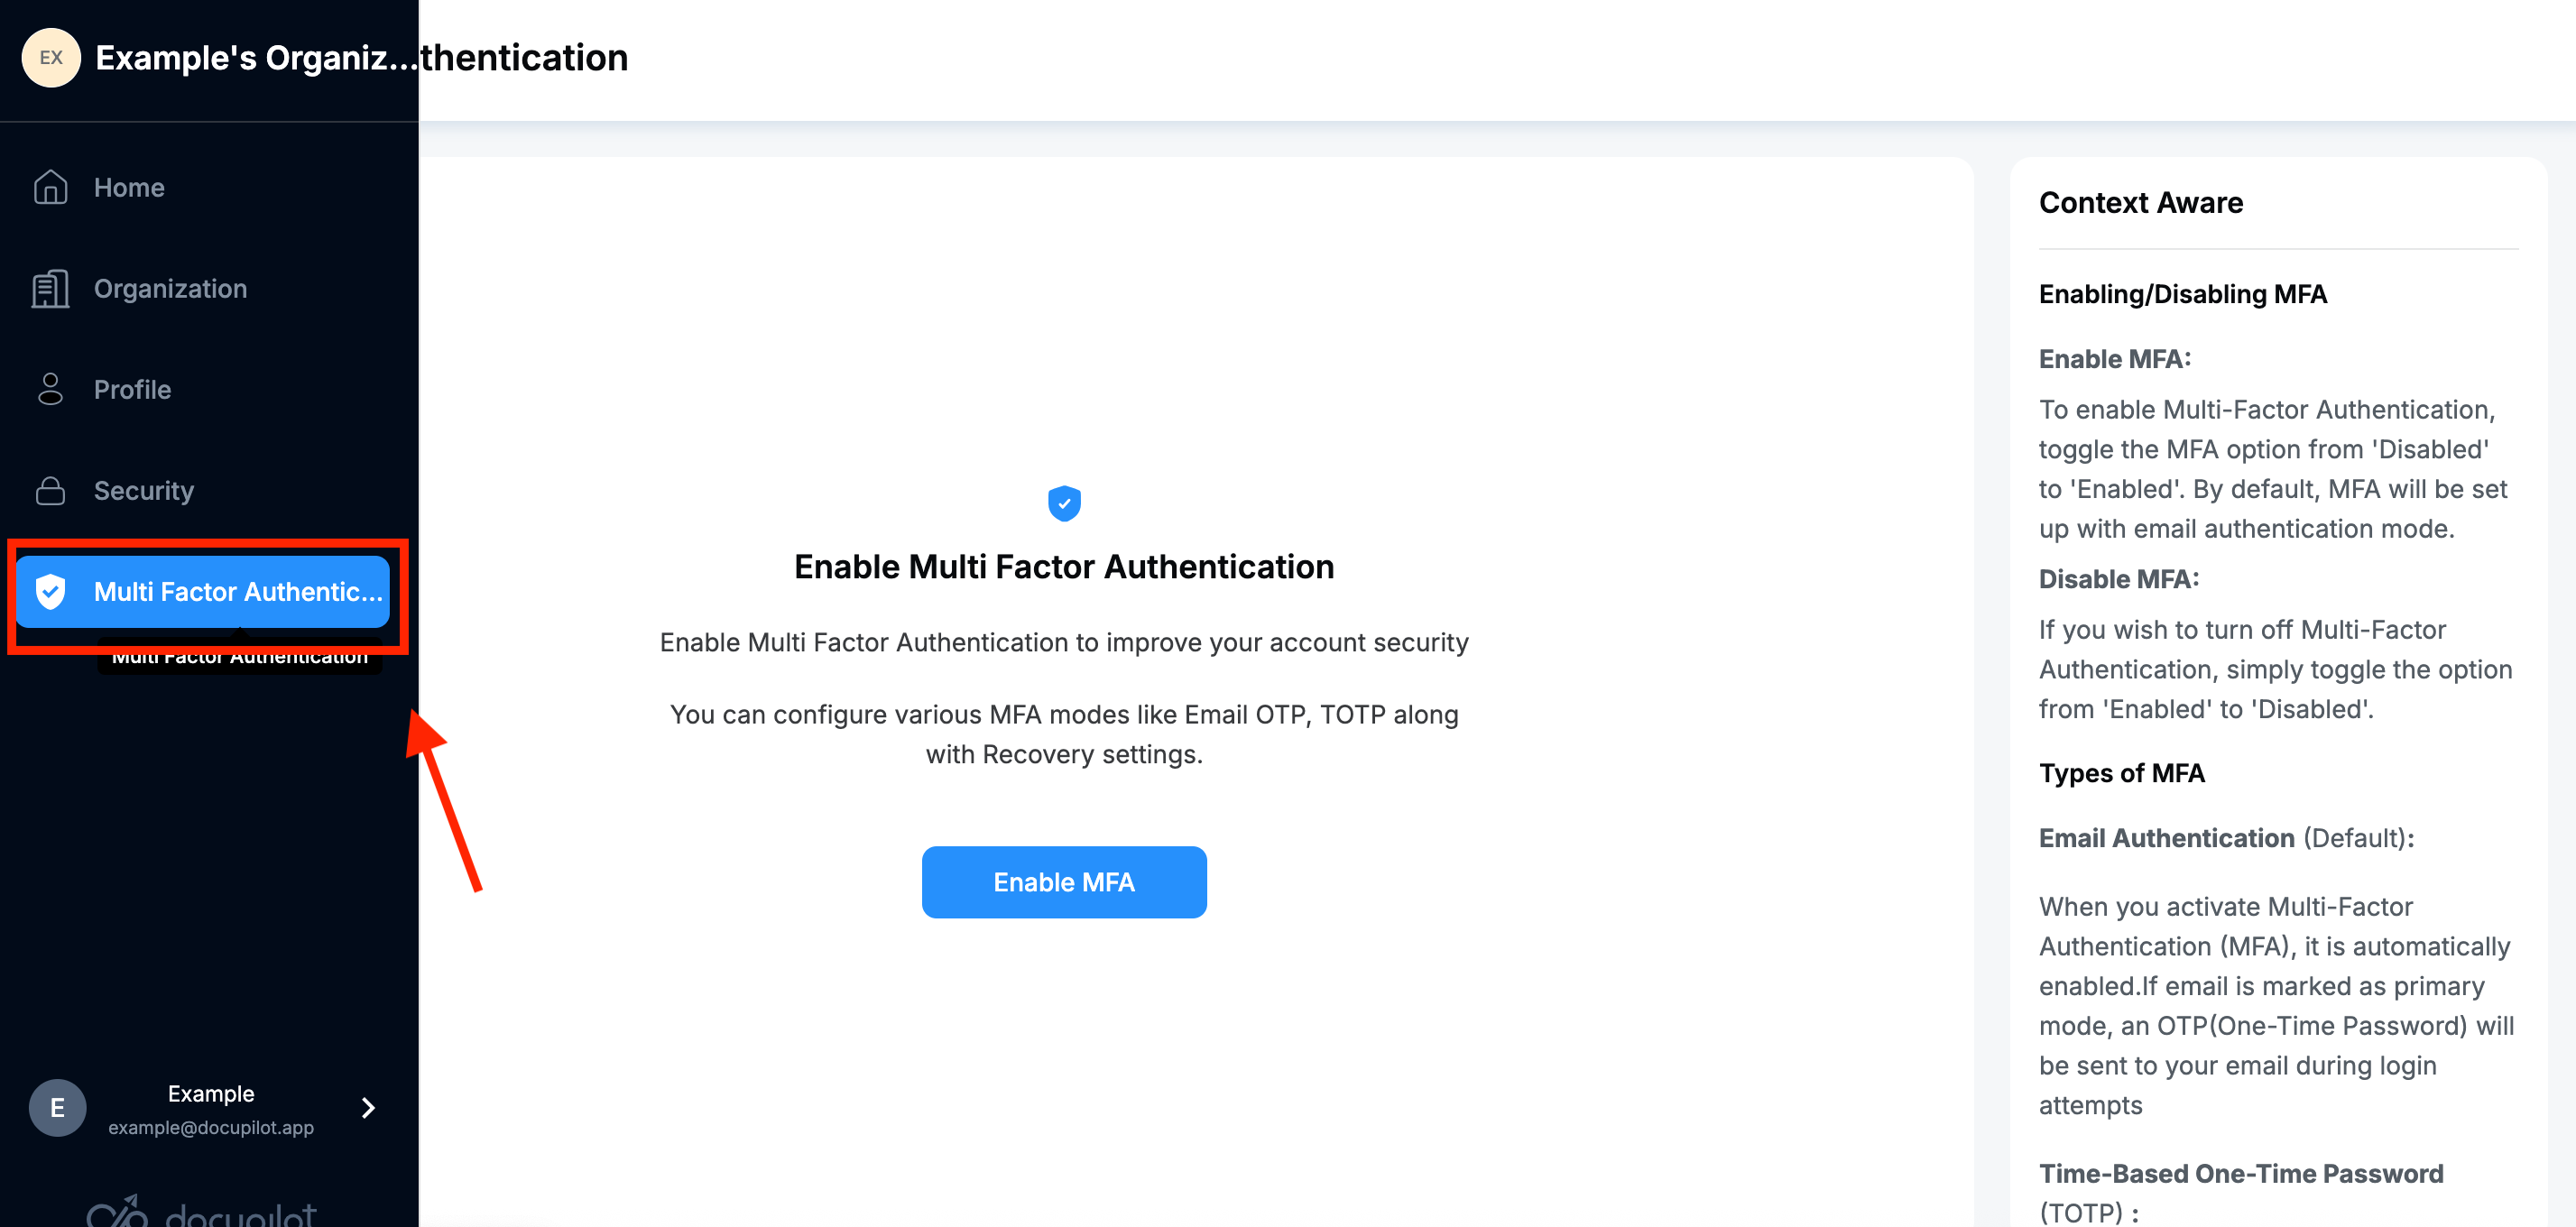Click the Example's Organization name
2576x1227 pixels.
pos(255,58)
